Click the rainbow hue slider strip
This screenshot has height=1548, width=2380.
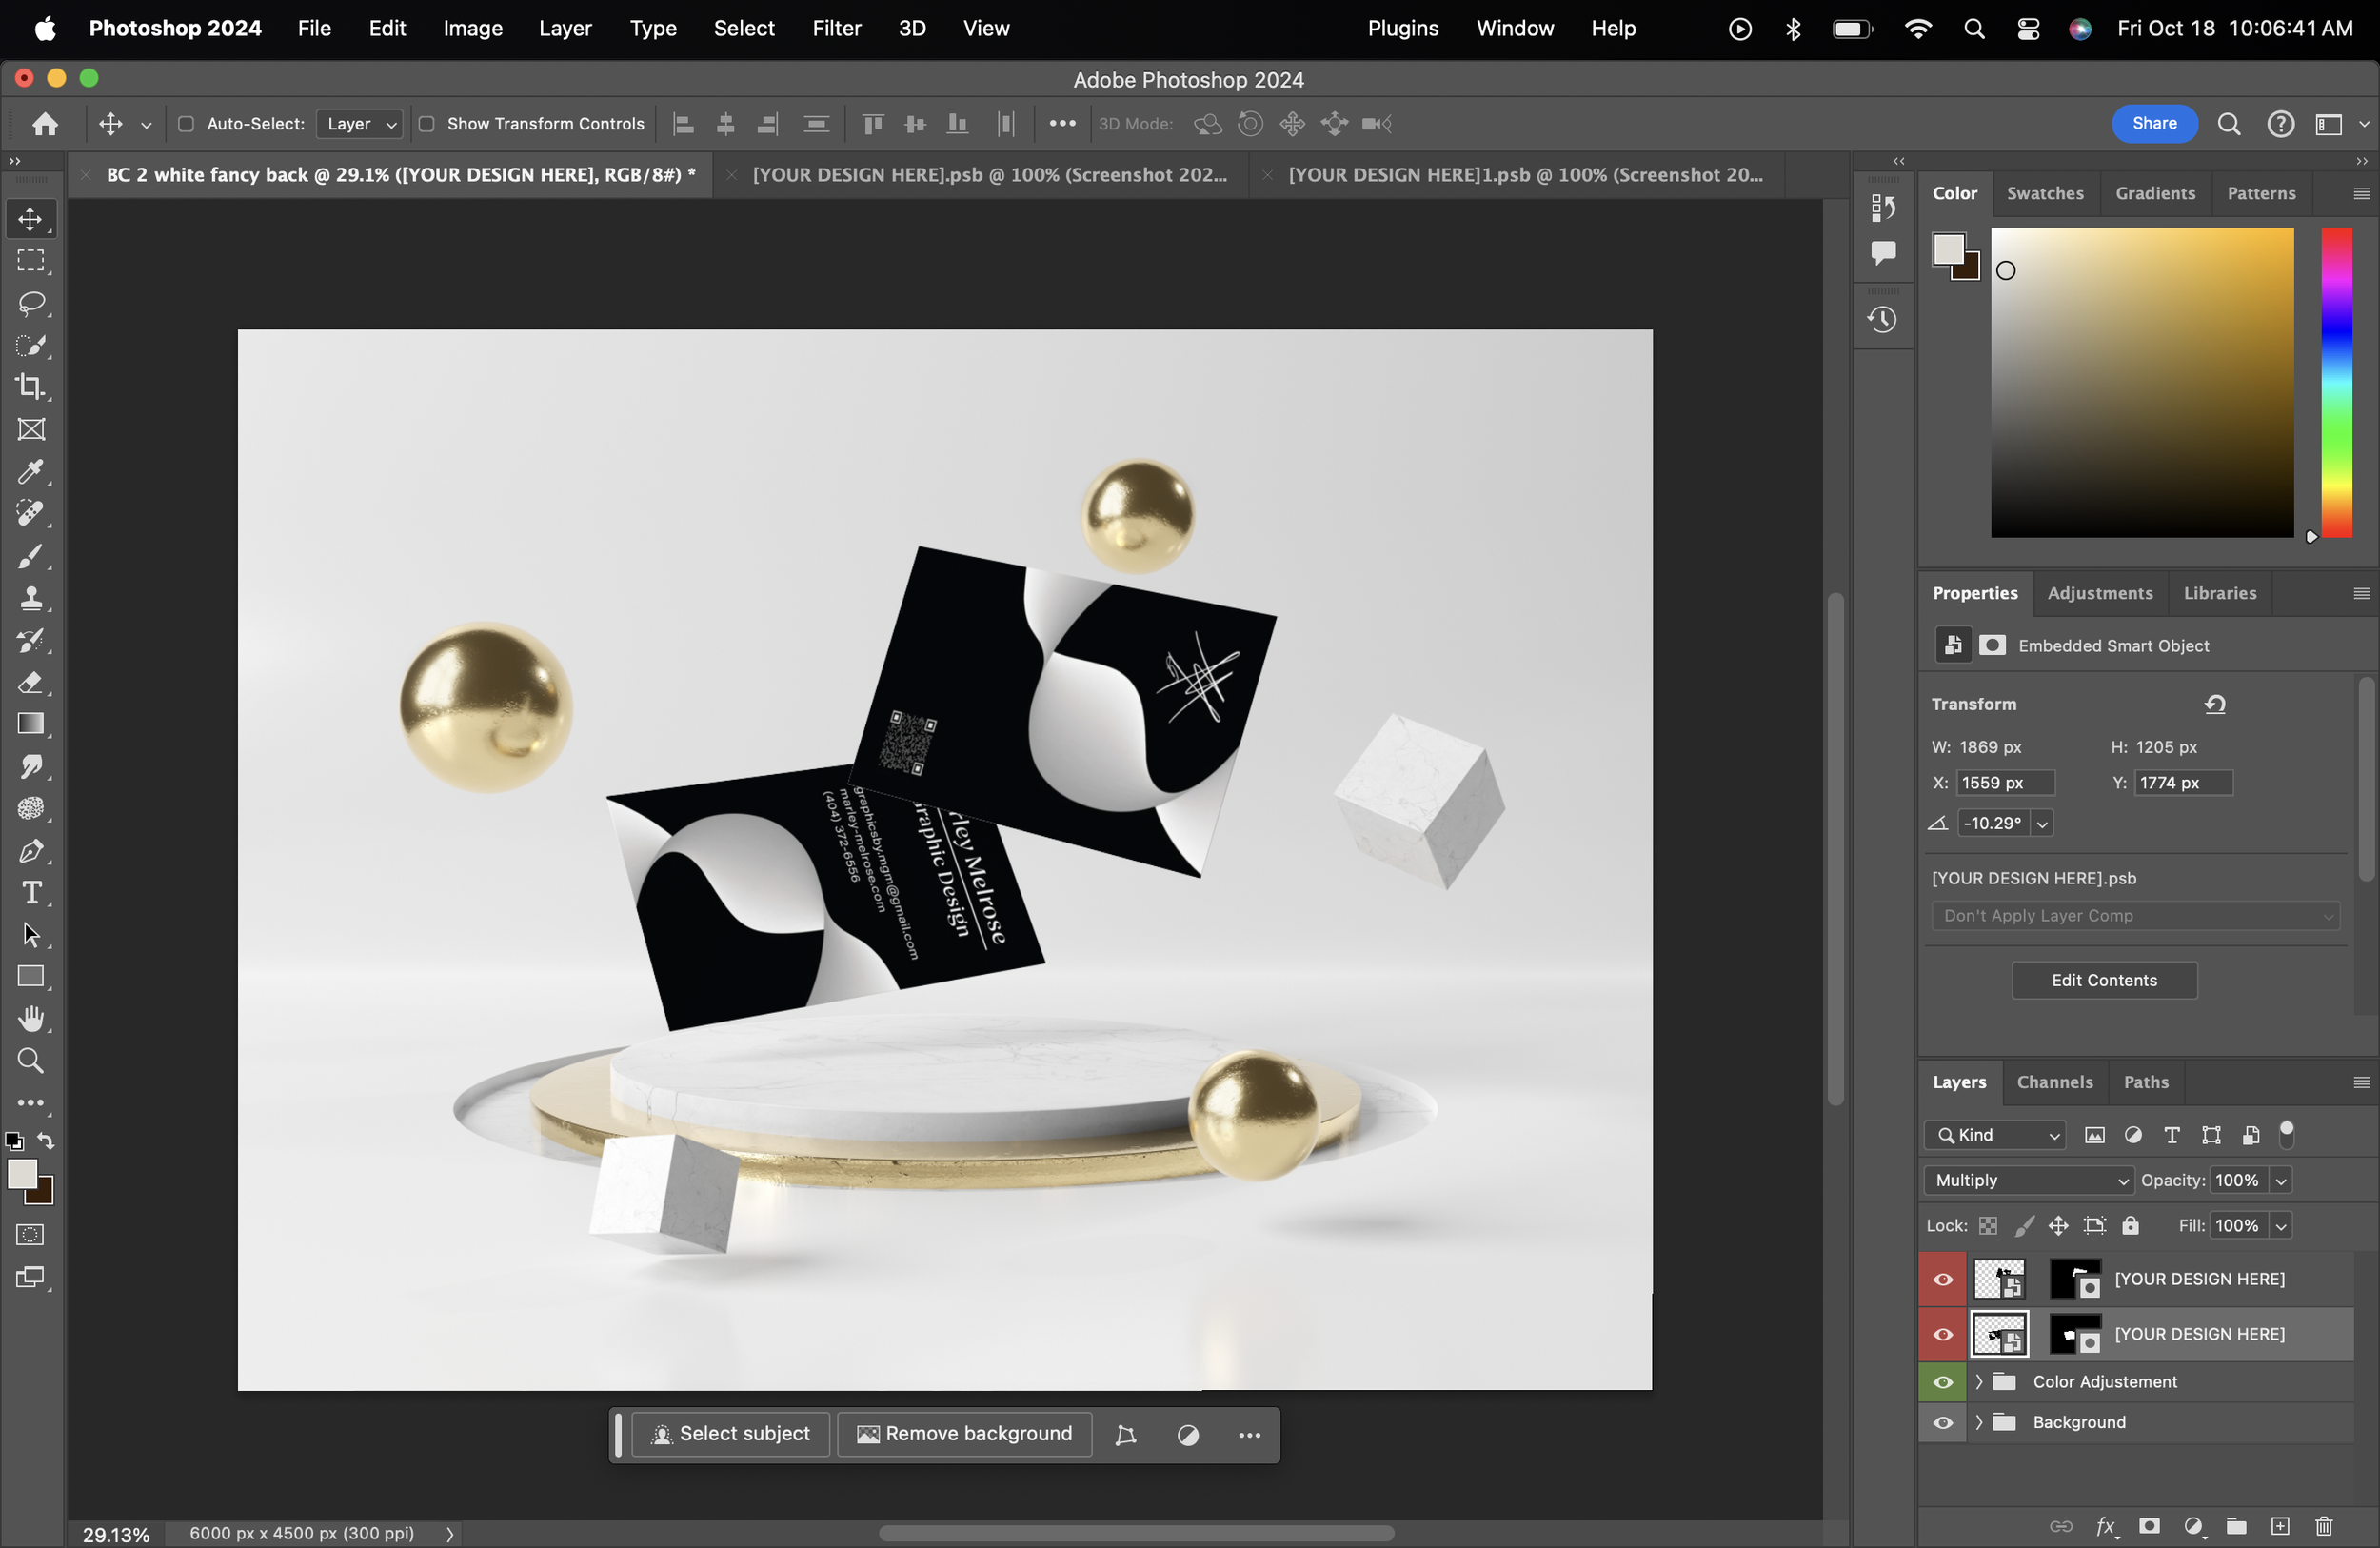pyautogui.click(x=2336, y=382)
